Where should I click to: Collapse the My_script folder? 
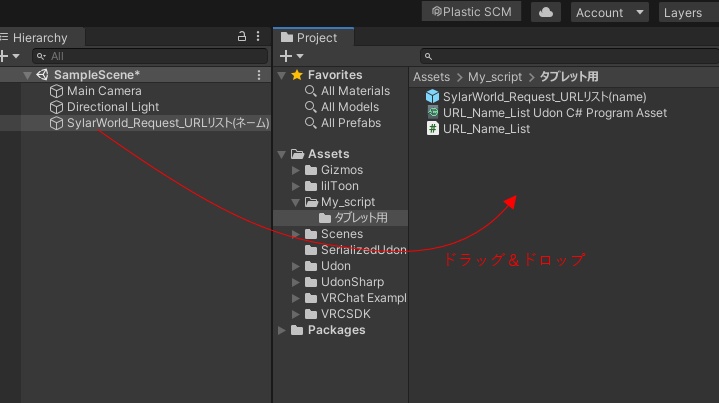(x=296, y=202)
